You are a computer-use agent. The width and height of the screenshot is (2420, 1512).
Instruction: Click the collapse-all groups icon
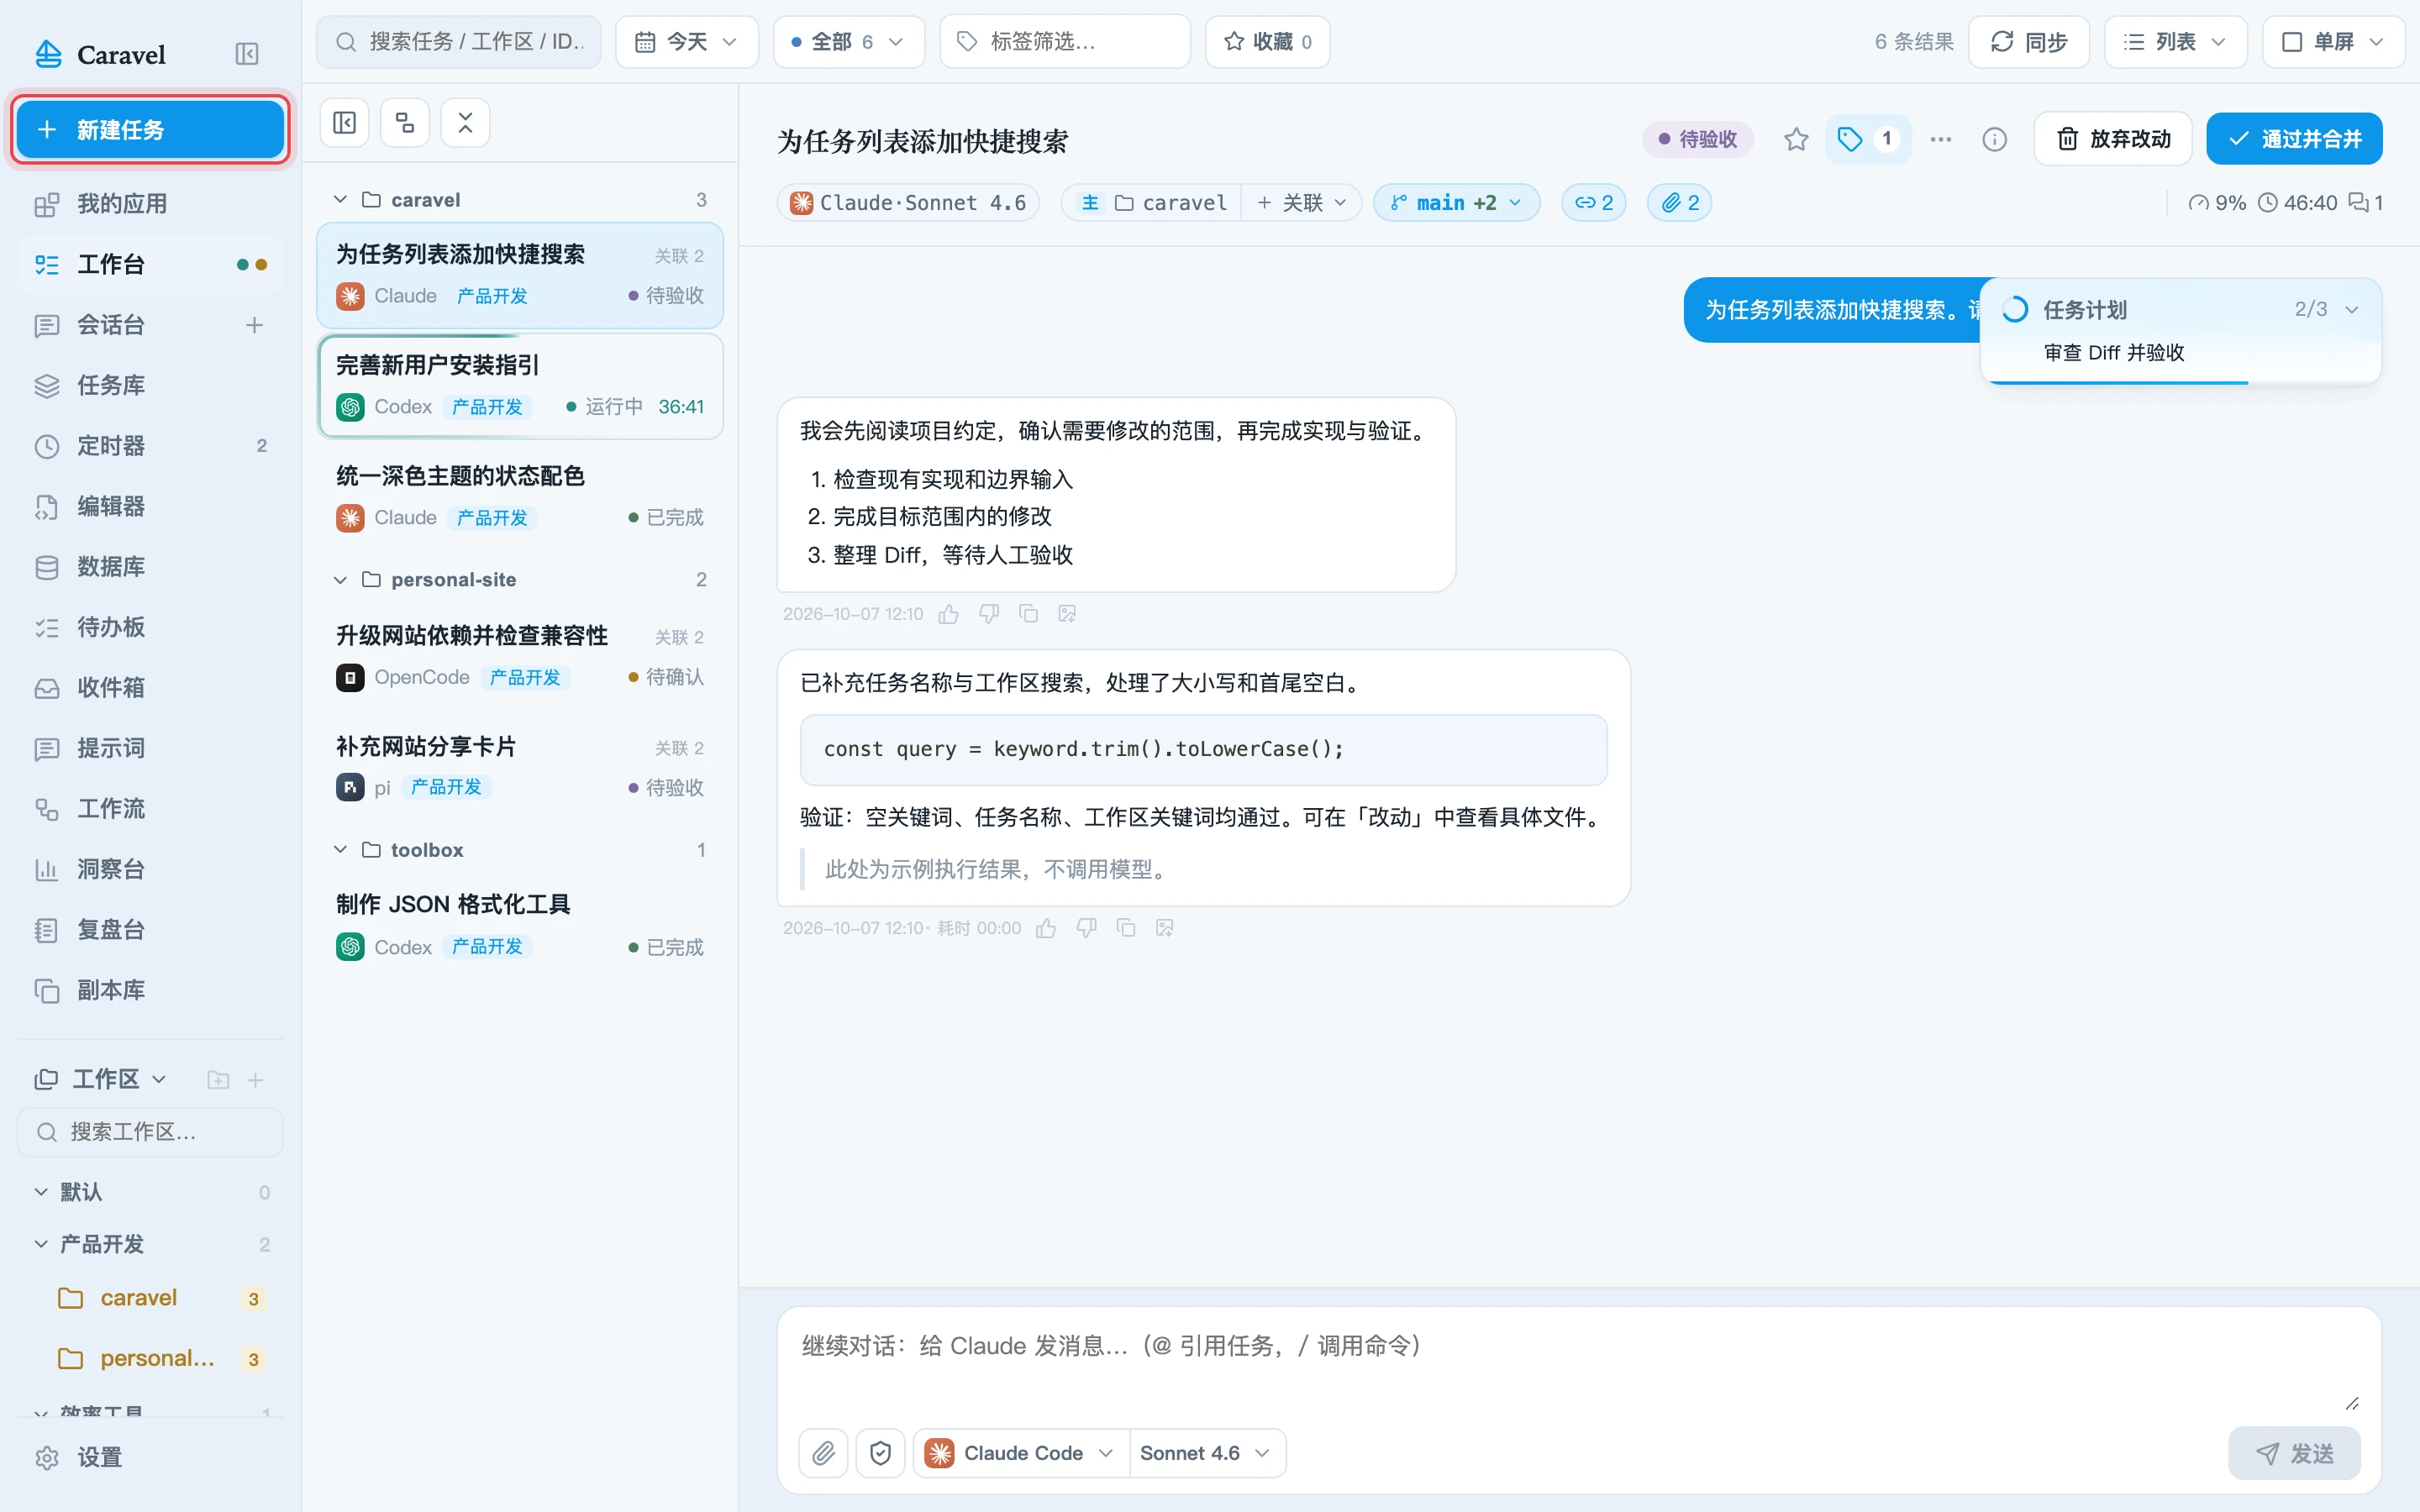tap(465, 123)
